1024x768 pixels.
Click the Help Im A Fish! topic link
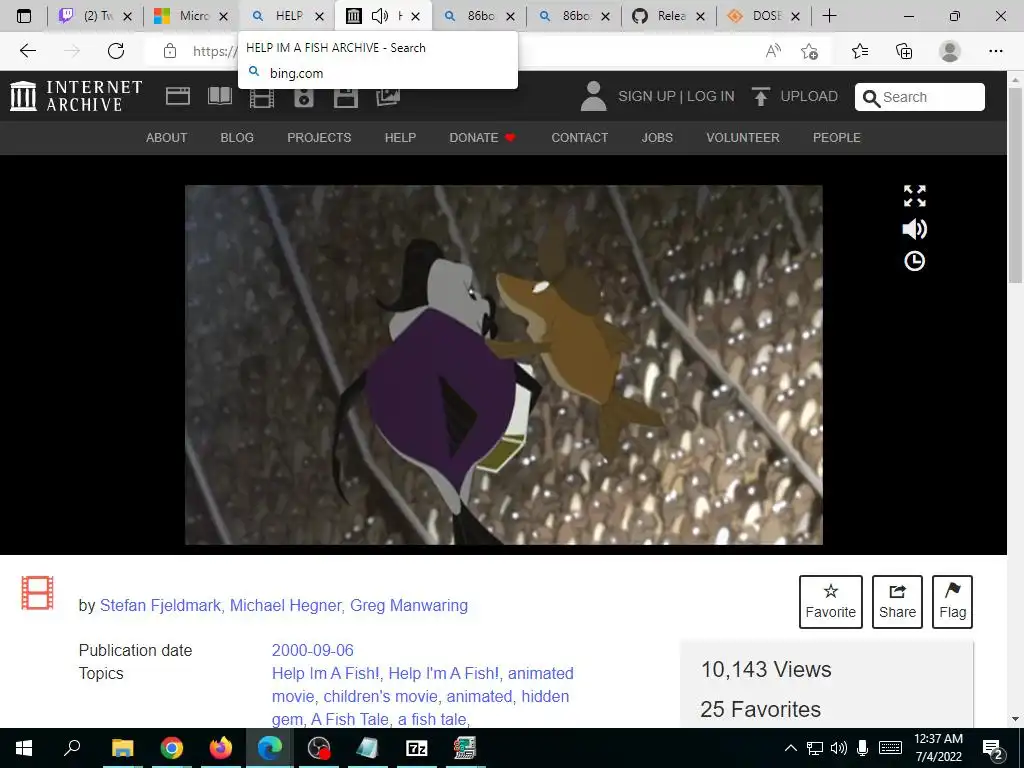(325, 673)
